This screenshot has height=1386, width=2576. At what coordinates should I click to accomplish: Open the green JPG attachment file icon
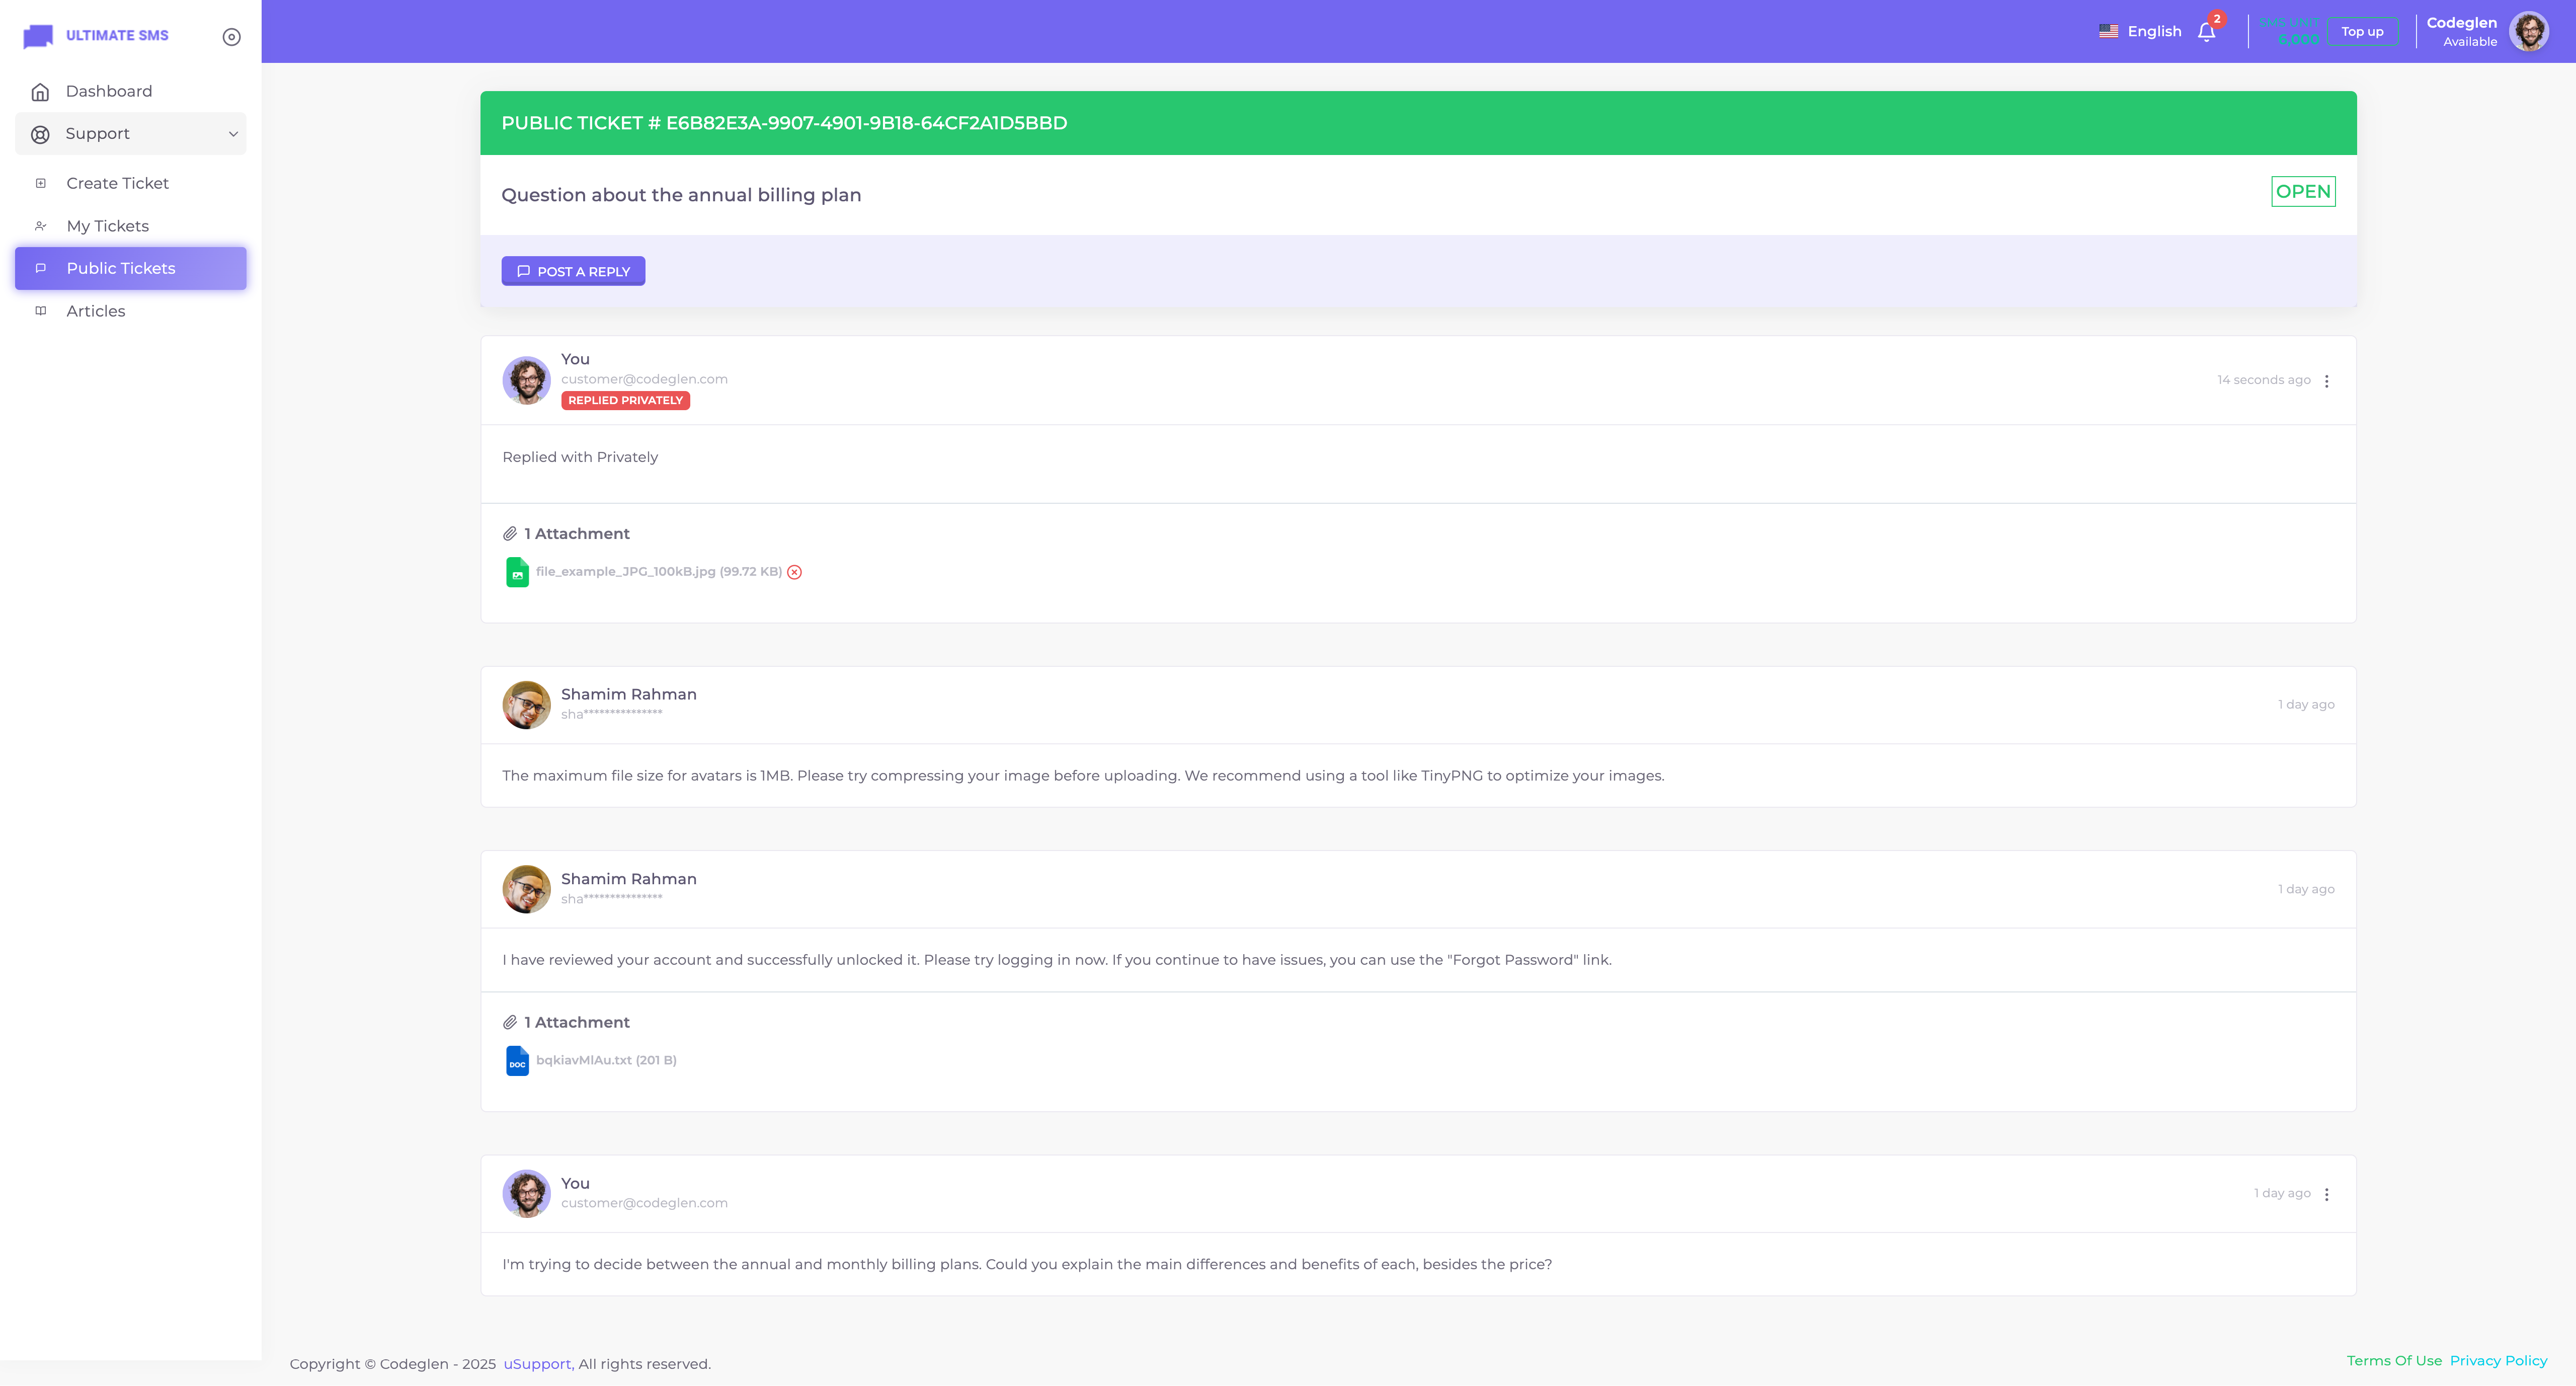coord(517,572)
